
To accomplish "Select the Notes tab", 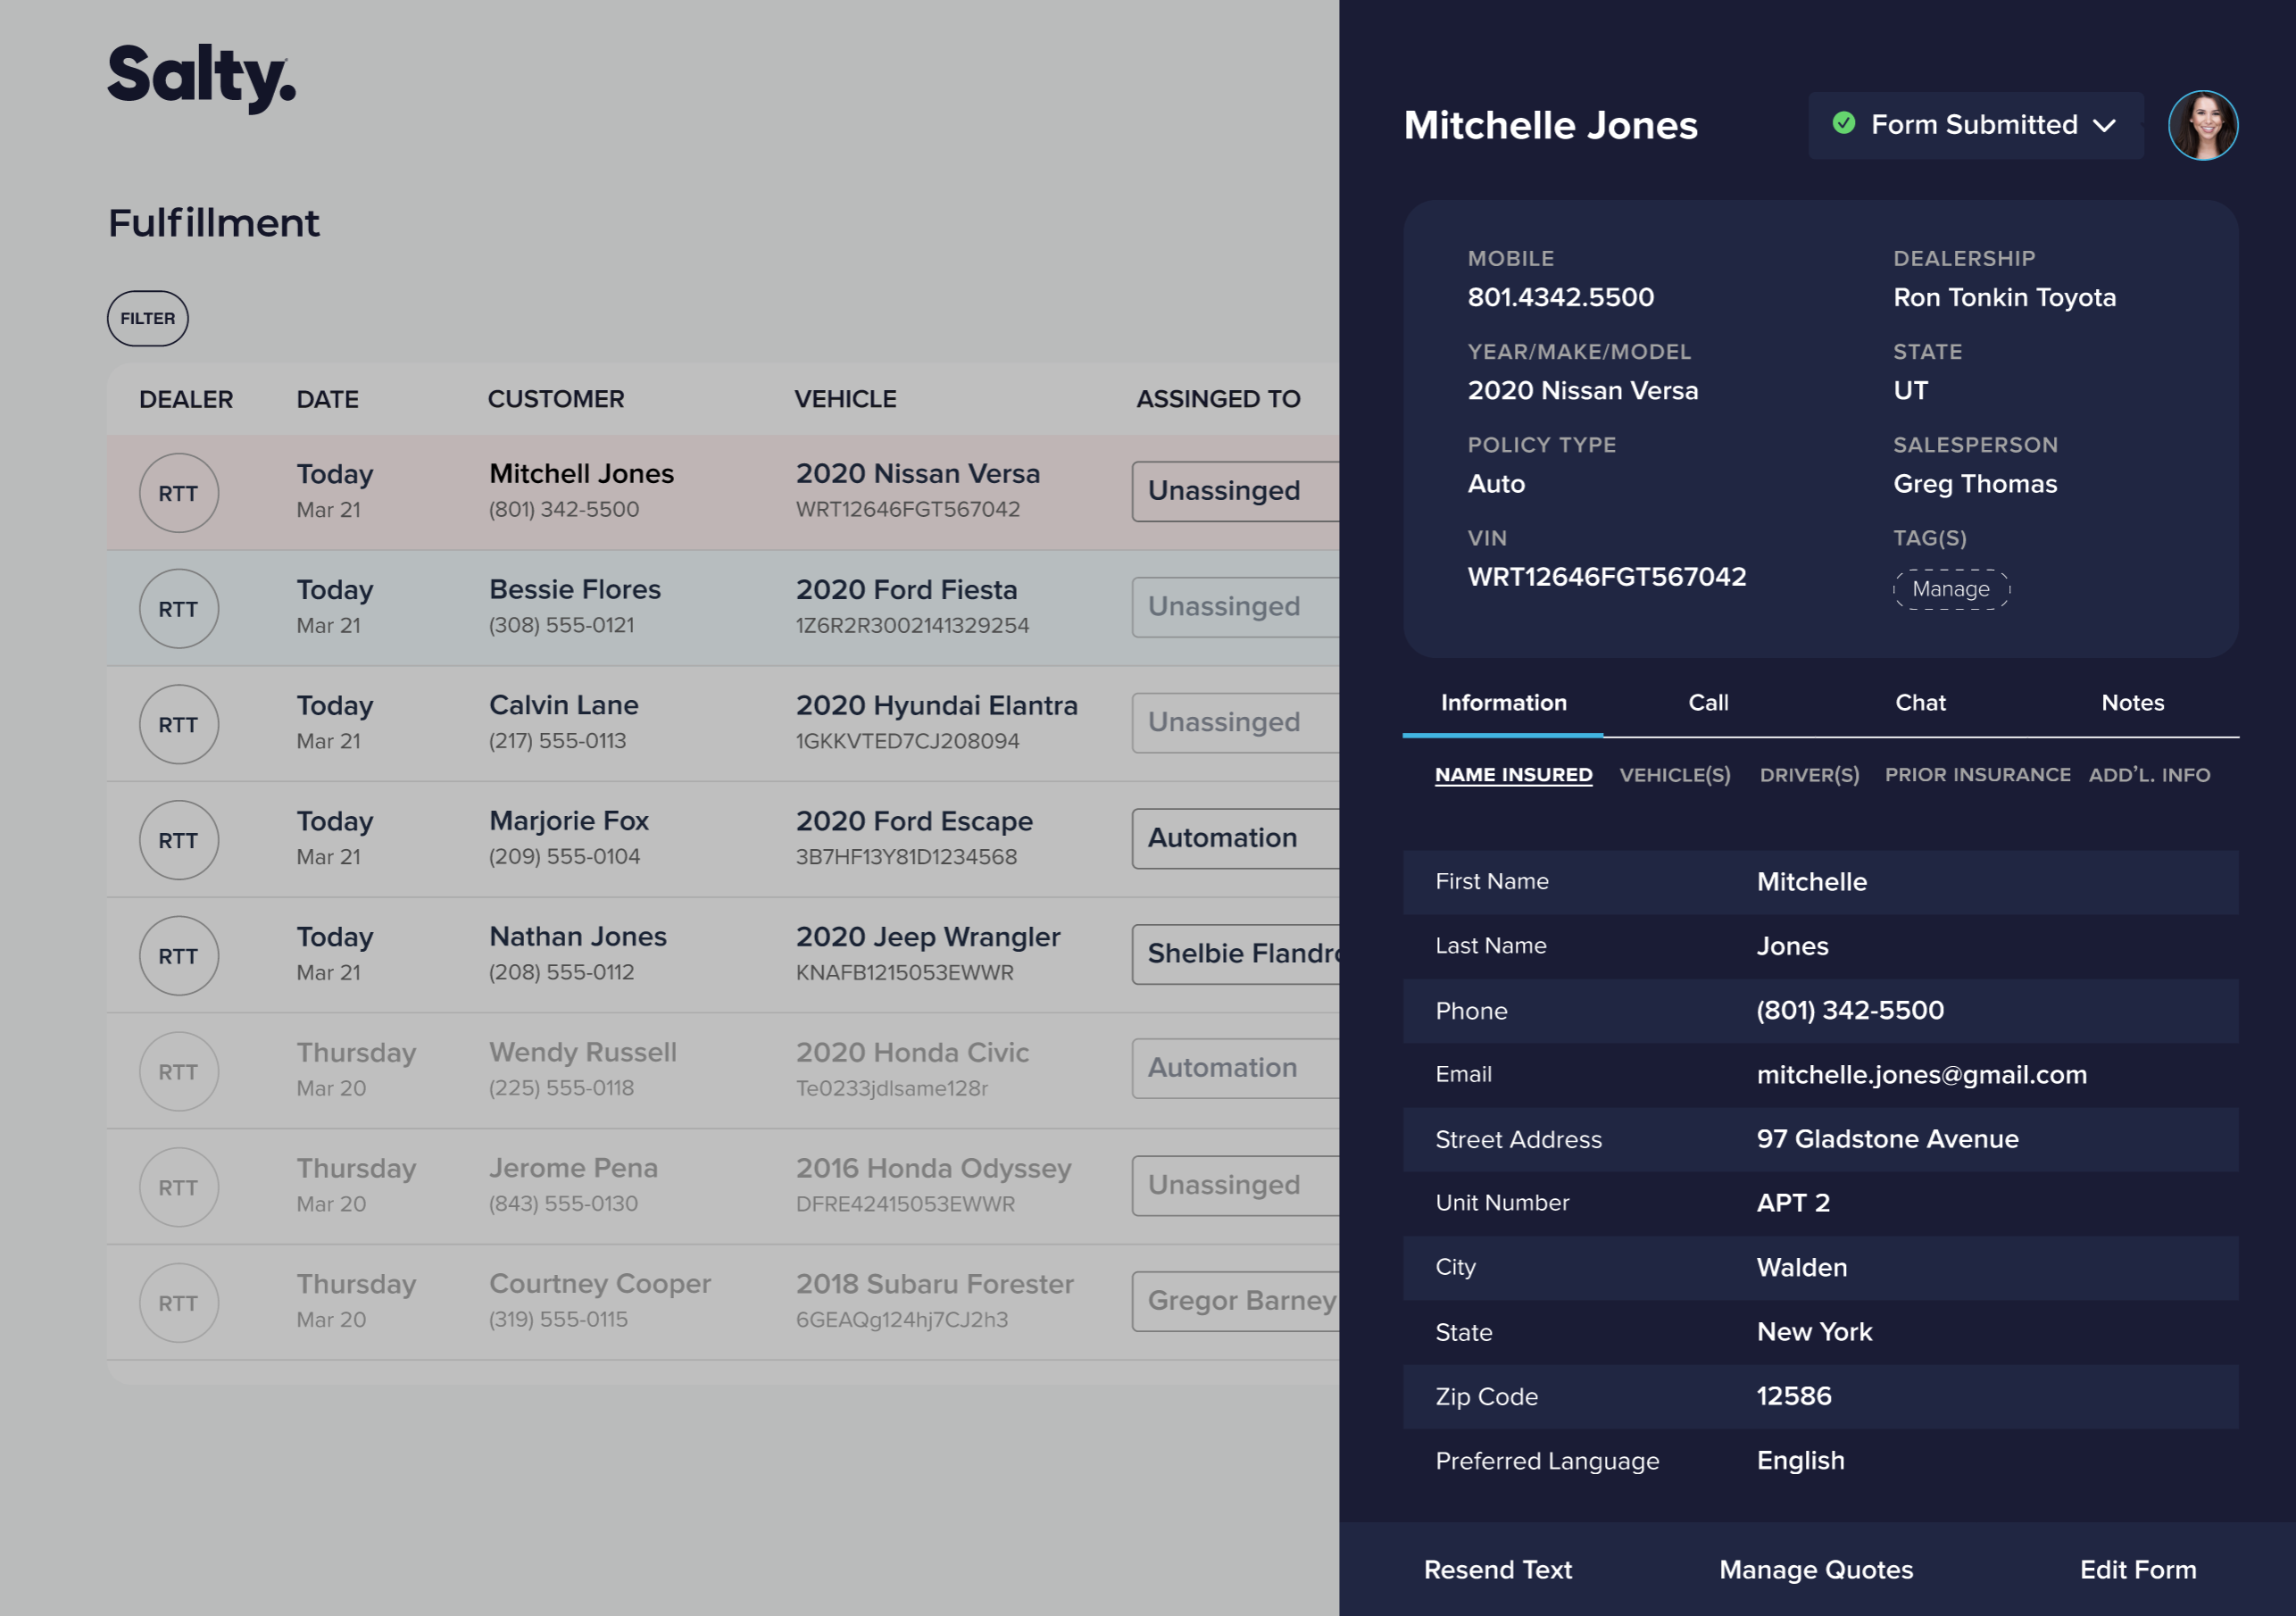I will [x=2132, y=702].
